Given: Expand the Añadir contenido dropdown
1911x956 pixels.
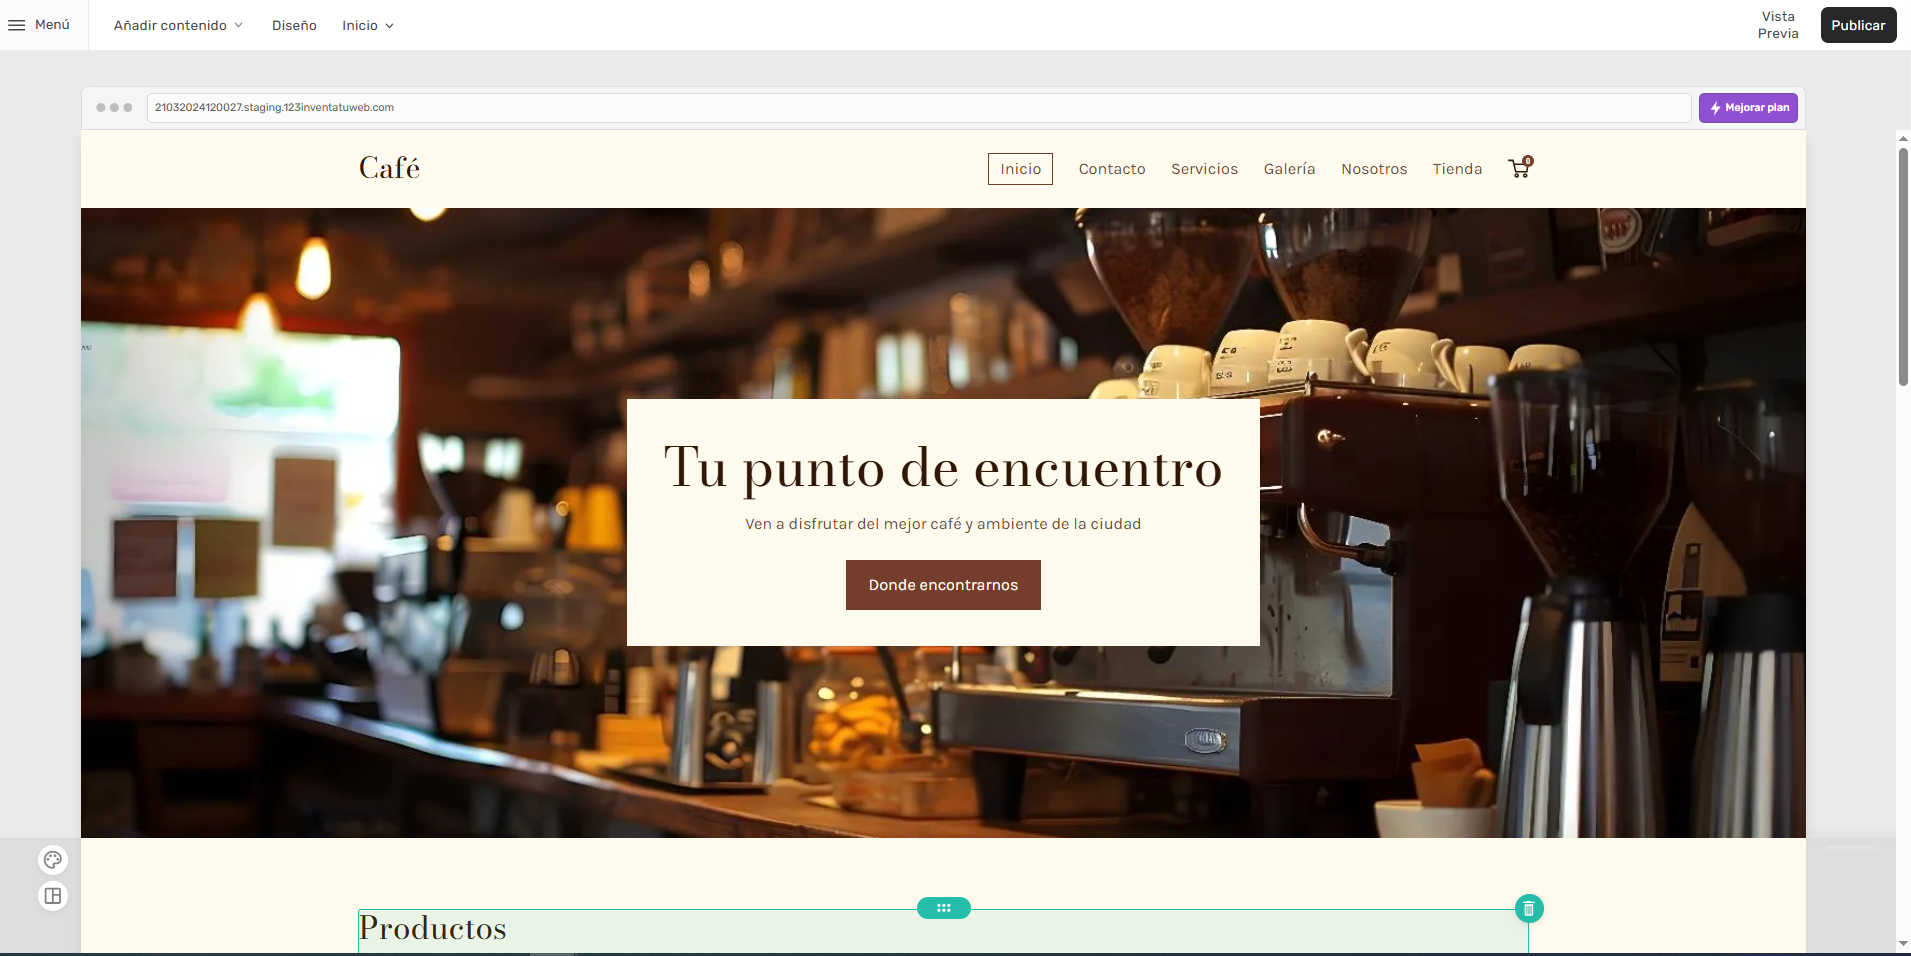Looking at the screenshot, I should (x=178, y=25).
